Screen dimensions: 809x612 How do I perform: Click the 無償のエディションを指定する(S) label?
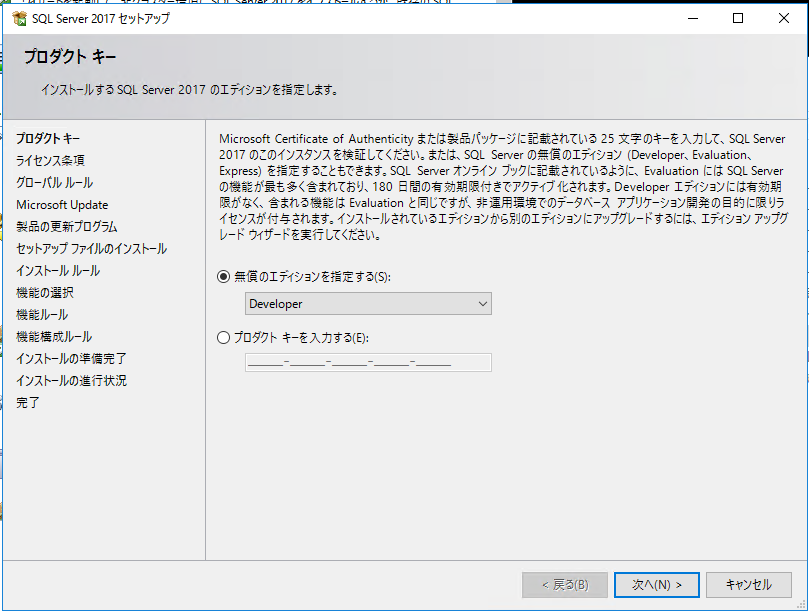(x=312, y=277)
